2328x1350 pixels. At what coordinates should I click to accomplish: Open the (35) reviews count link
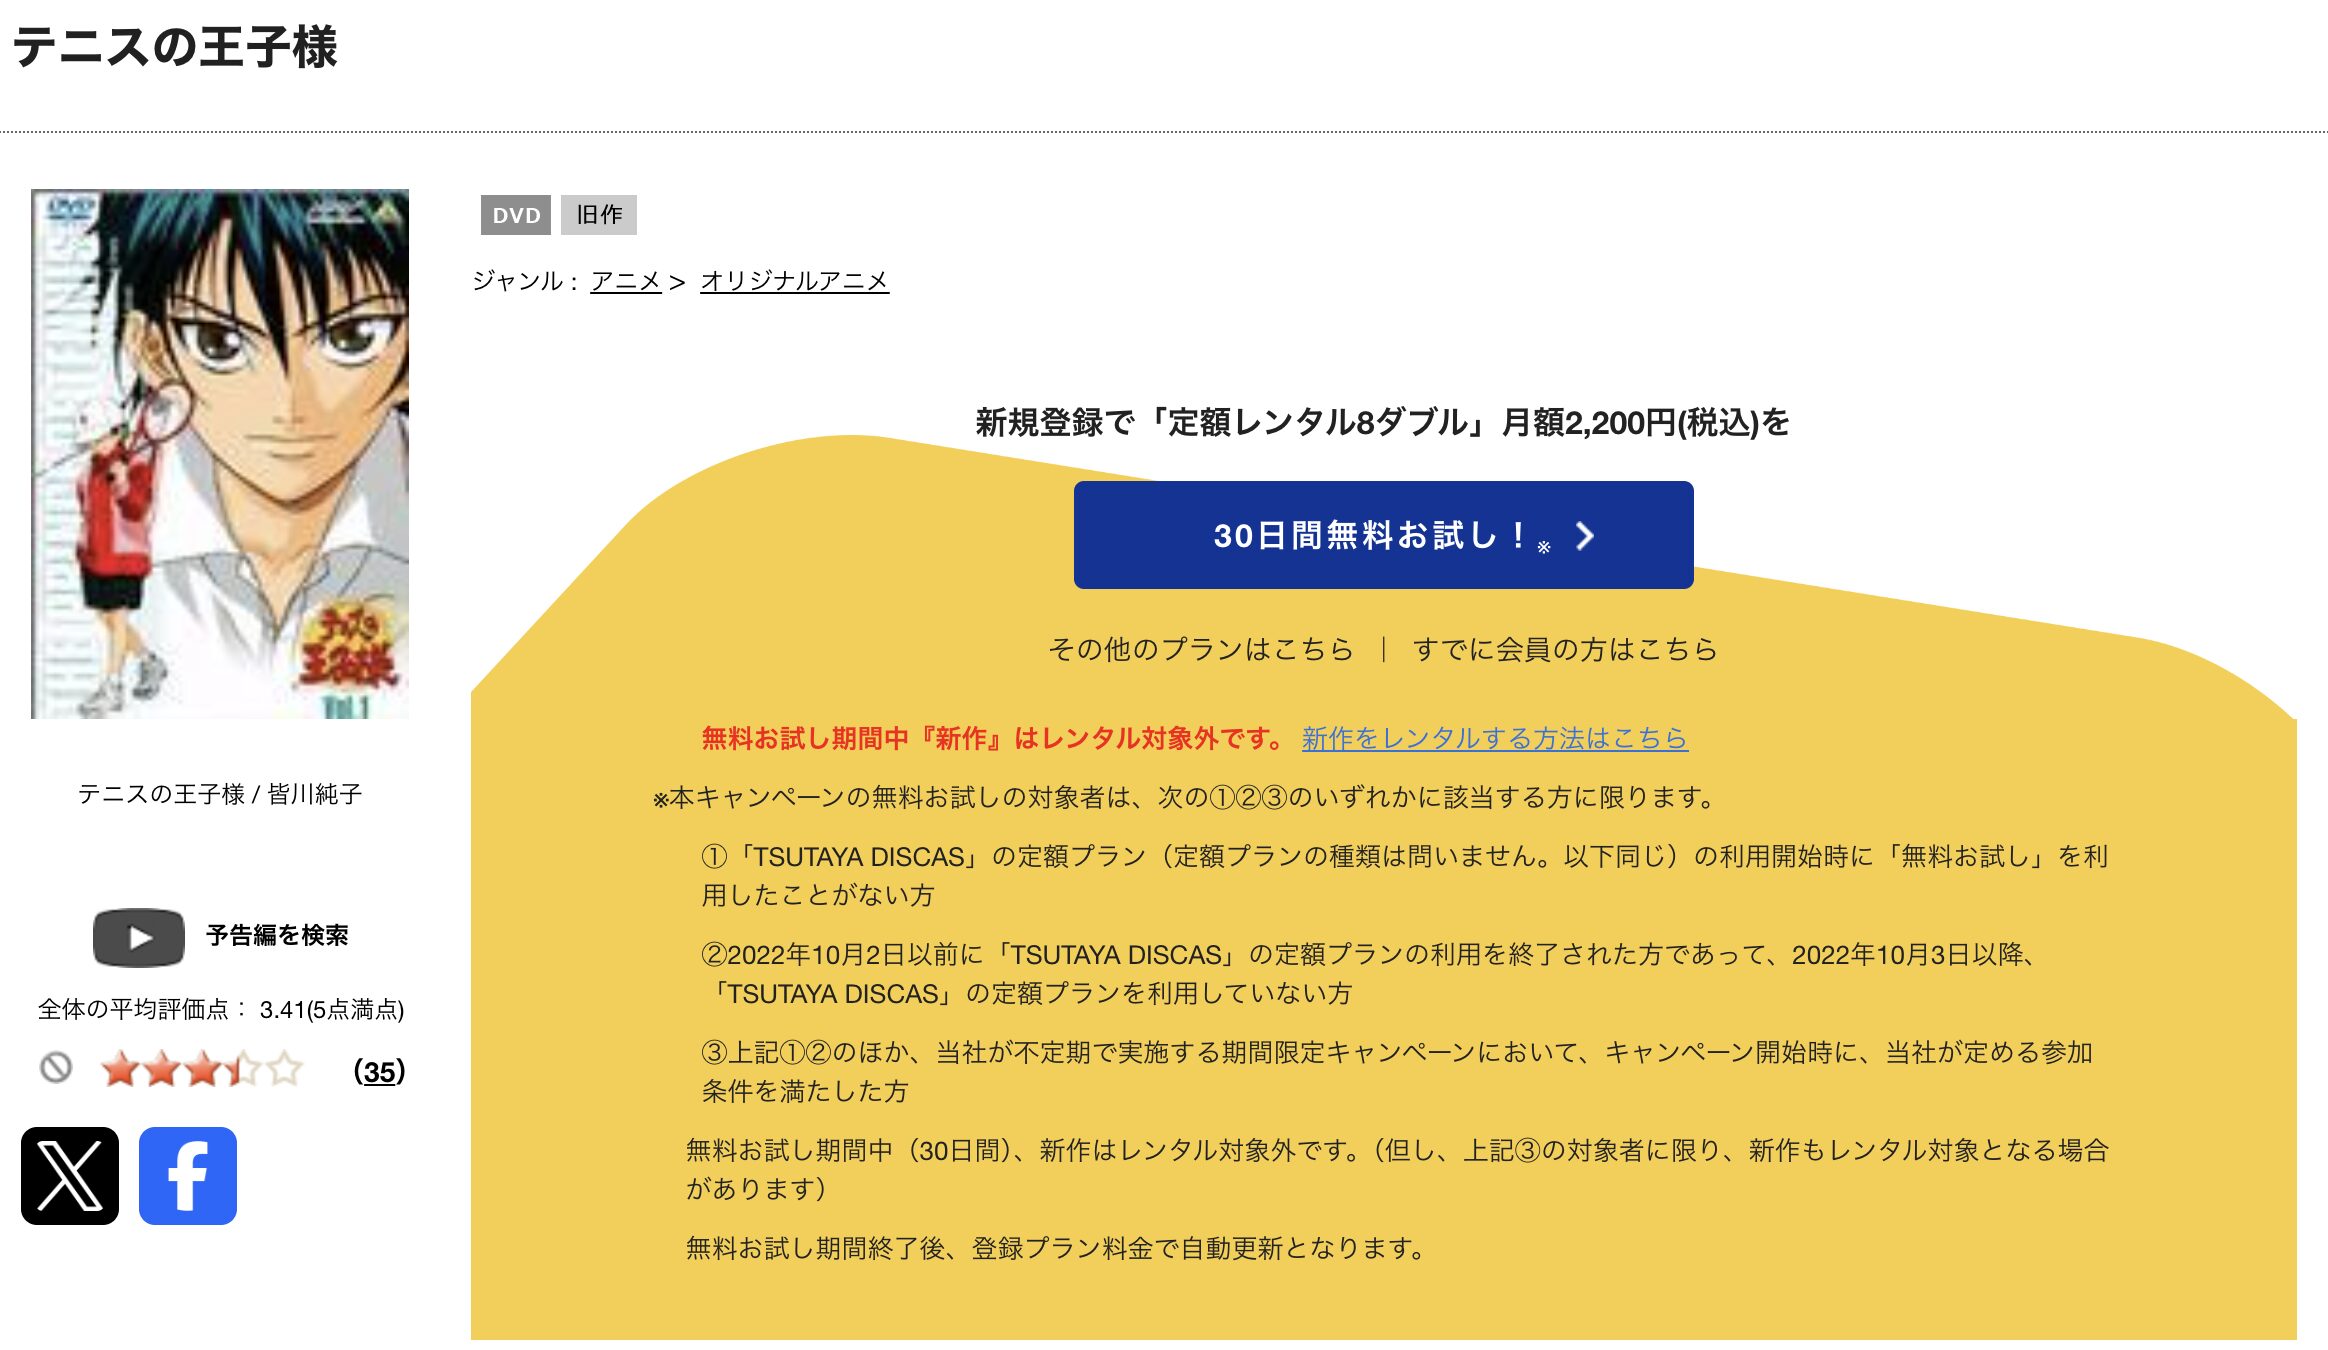379,1071
